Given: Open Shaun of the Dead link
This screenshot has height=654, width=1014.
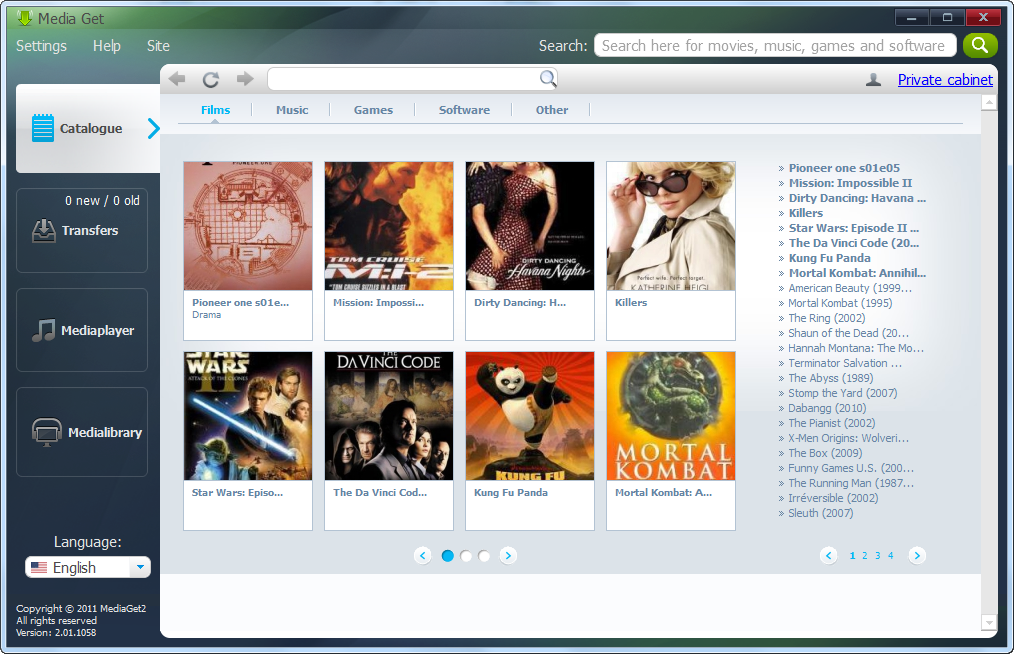Looking at the screenshot, I should [x=848, y=333].
